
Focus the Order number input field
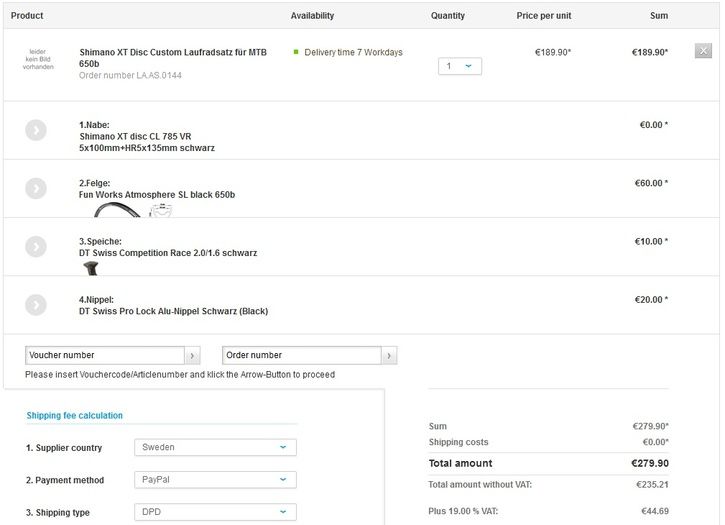[301, 355]
